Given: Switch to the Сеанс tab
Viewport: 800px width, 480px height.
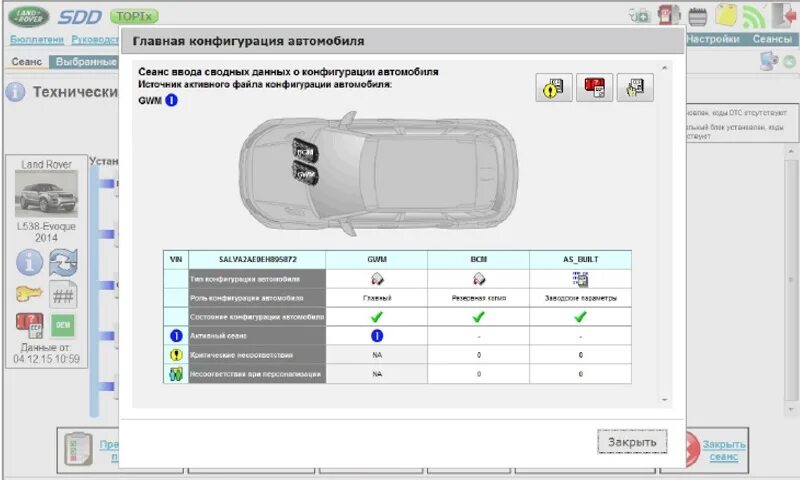Looking at the screenshot, I should [27, 62].
